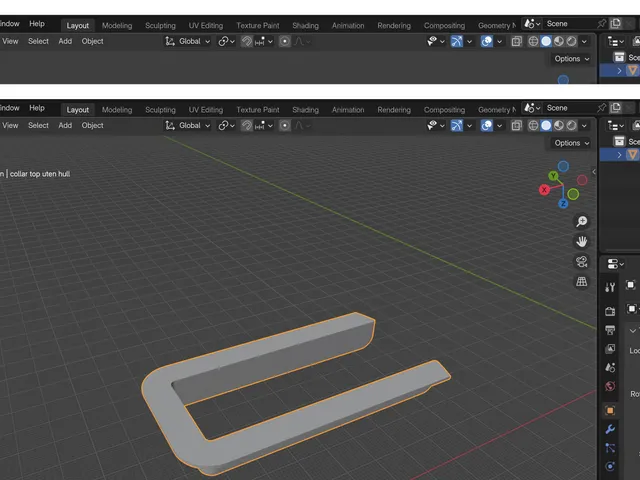
Task: Switch to Modeling tab in lower window
Action: 117,109
